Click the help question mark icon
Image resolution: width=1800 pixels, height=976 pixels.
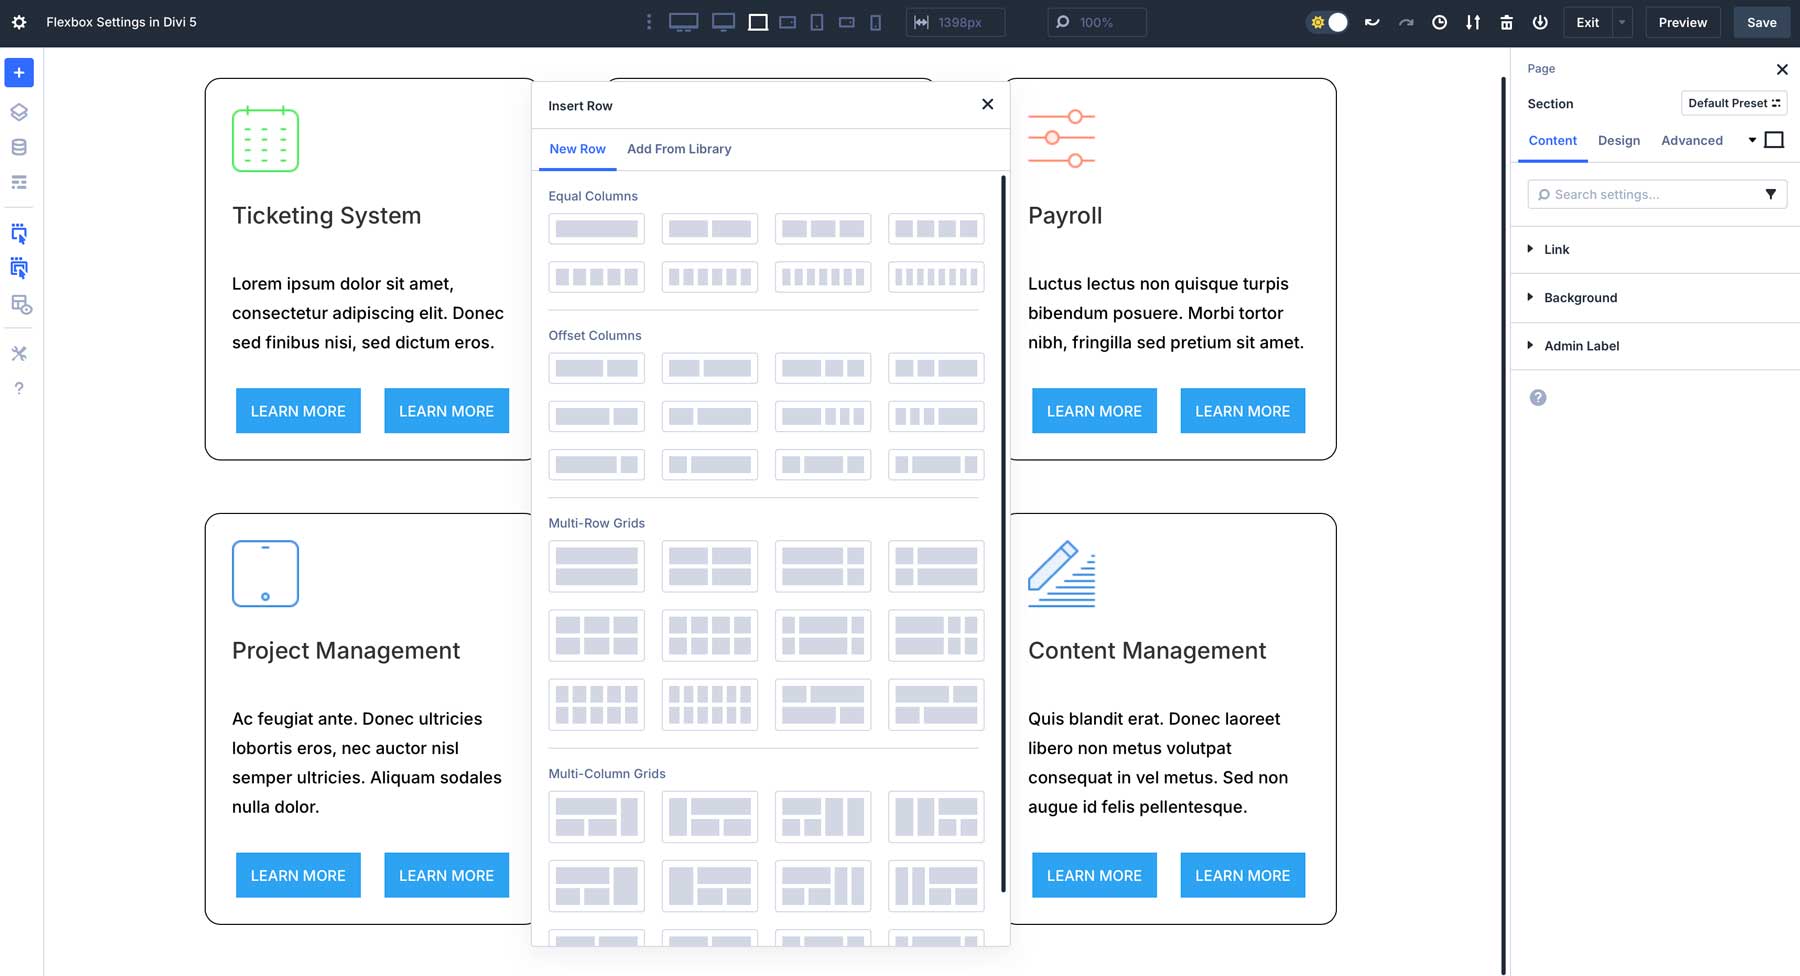point(18,388)
